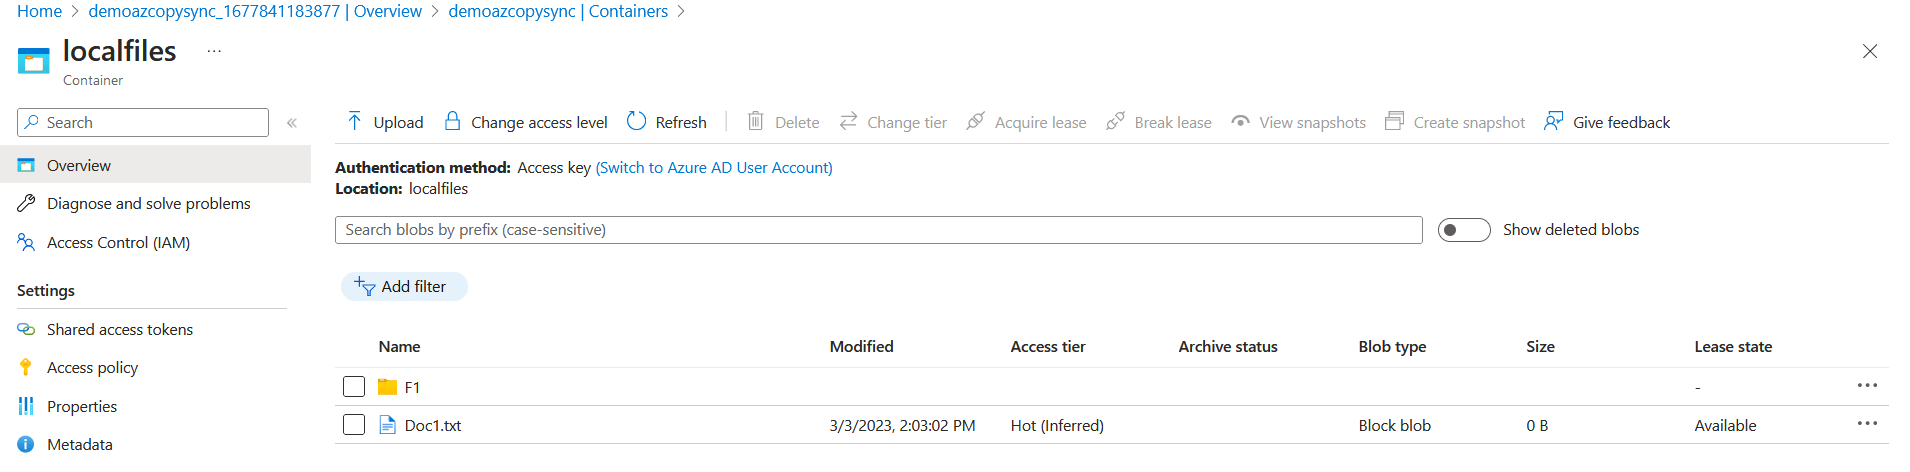Select the Doc1.txt row checkbox
Viewport: 1910px width, 472px height.
click(354, 425)
